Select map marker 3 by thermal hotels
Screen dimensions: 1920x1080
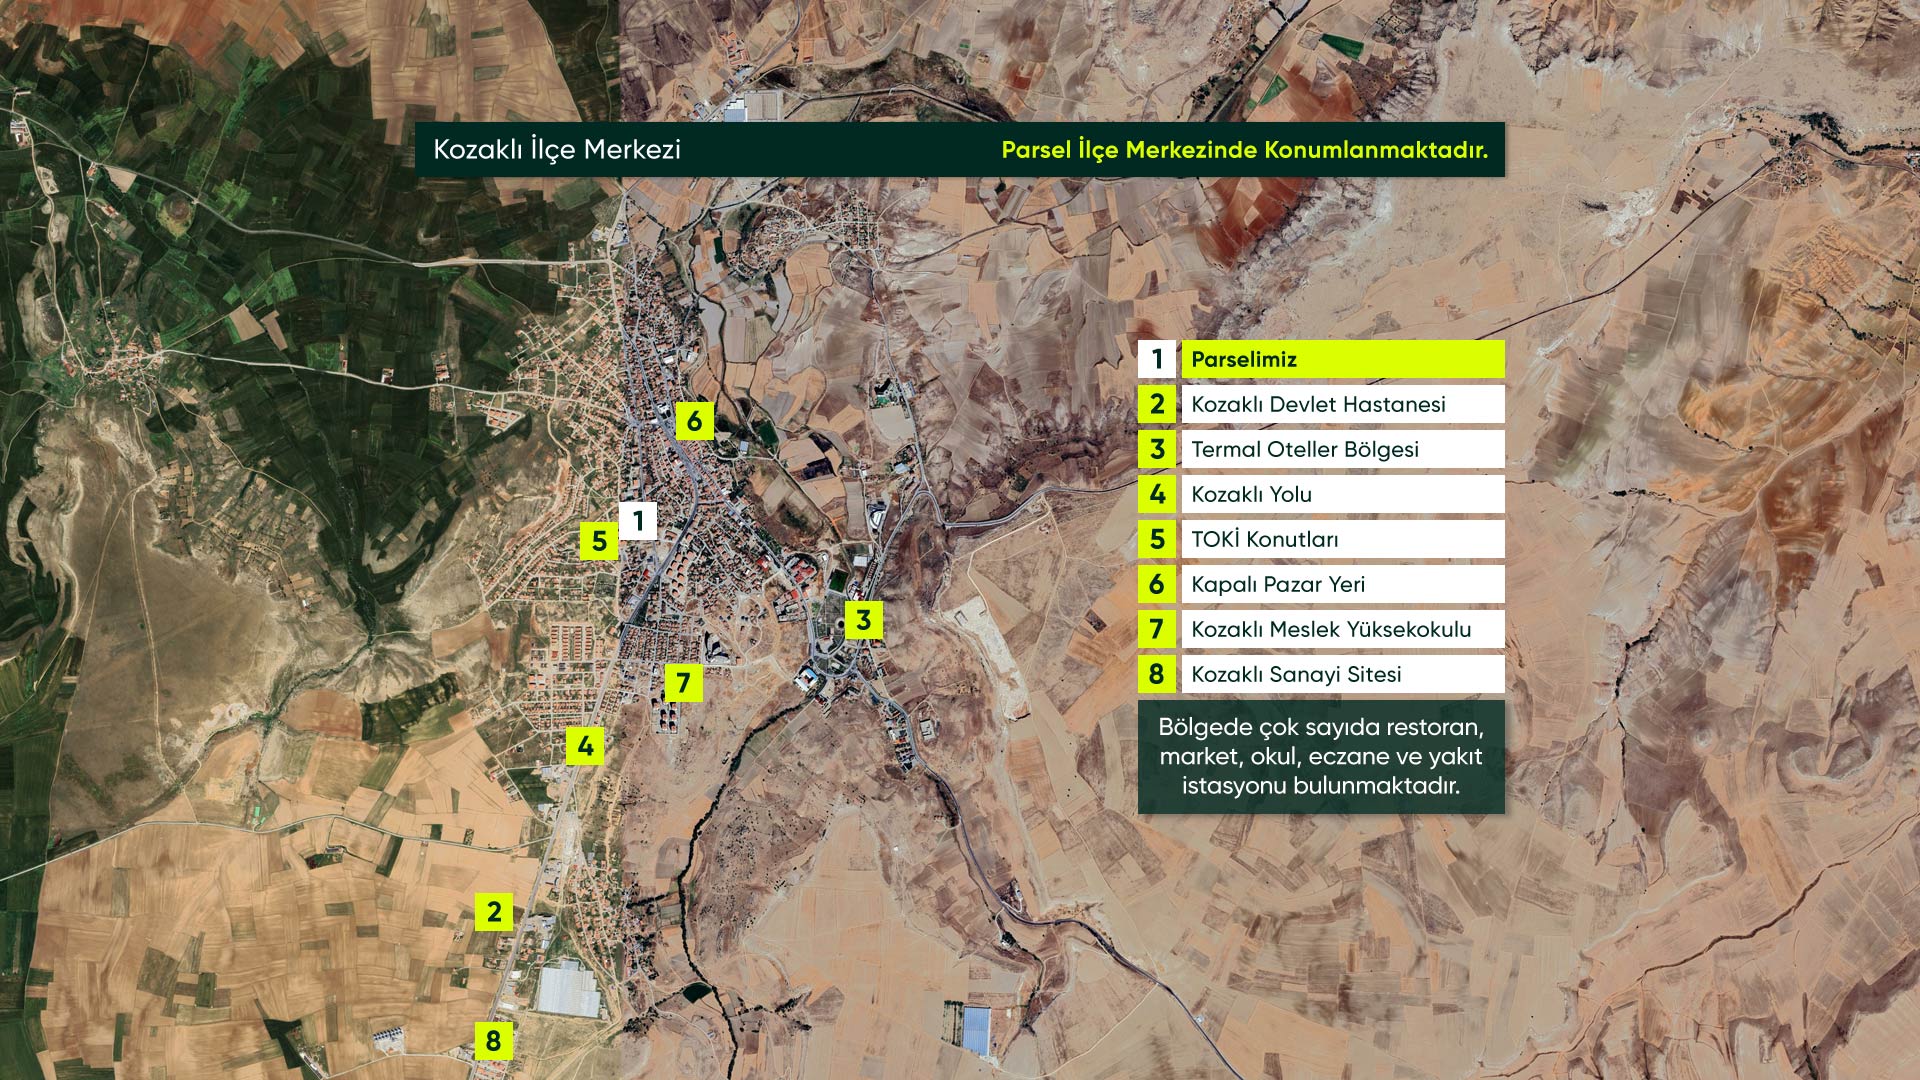point(864,620)
